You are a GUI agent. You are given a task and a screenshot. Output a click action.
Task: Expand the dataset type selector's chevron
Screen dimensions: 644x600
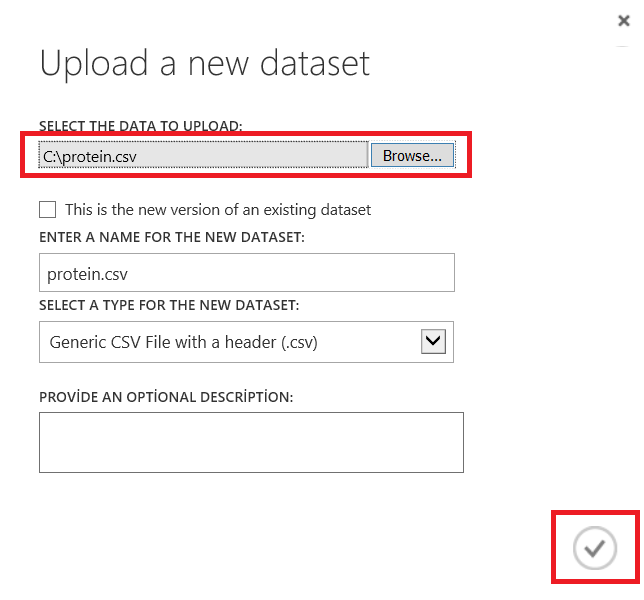tap(433, 342)
